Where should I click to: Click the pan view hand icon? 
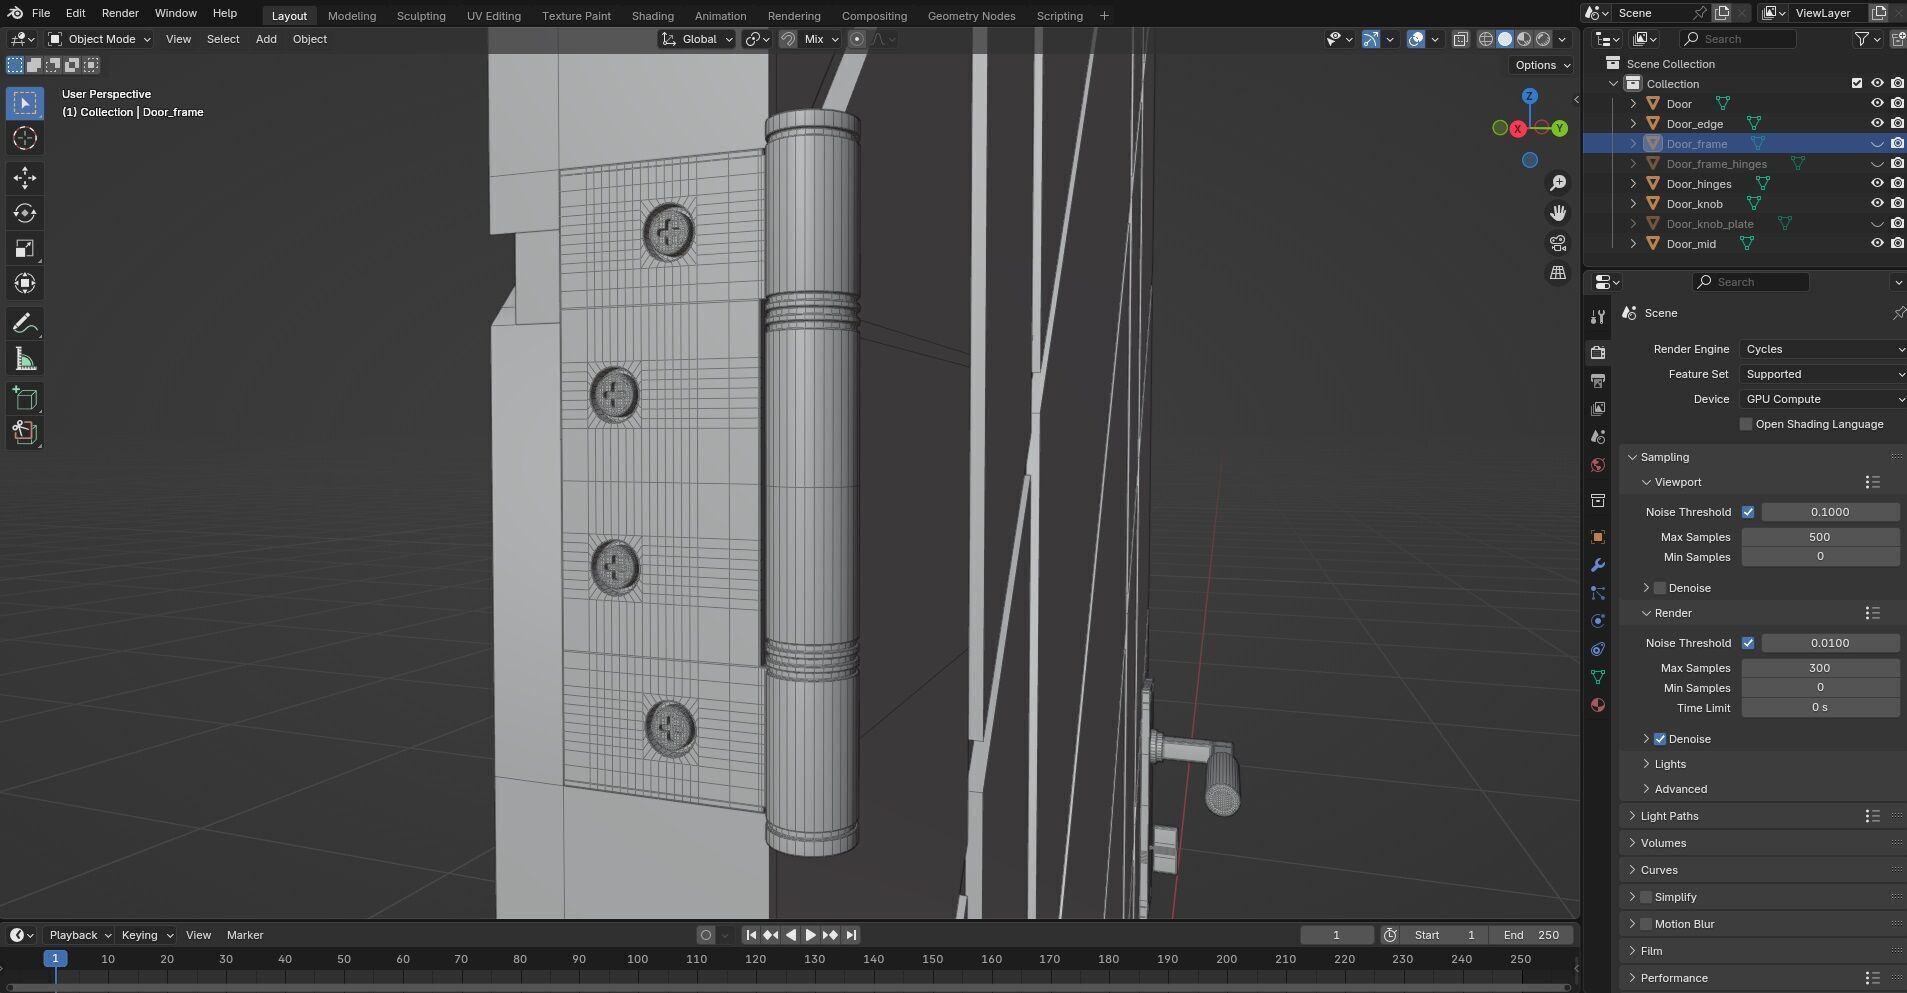coord(1558,213)
